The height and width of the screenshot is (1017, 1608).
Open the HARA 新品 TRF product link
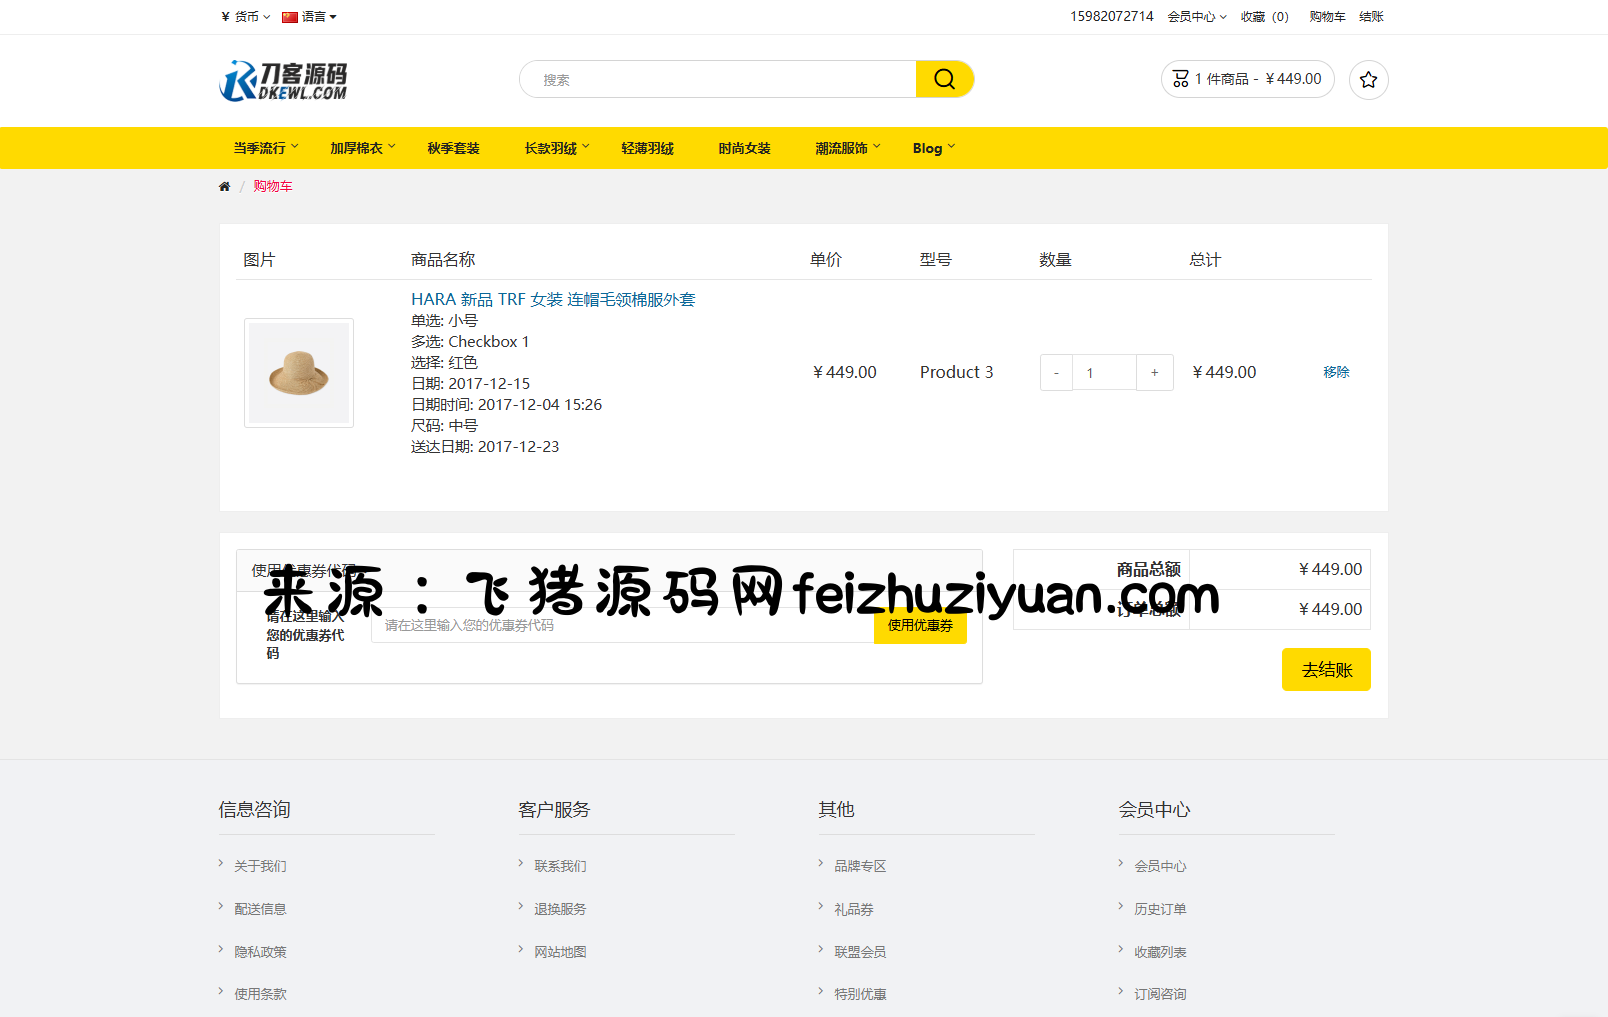click(553, 299)
